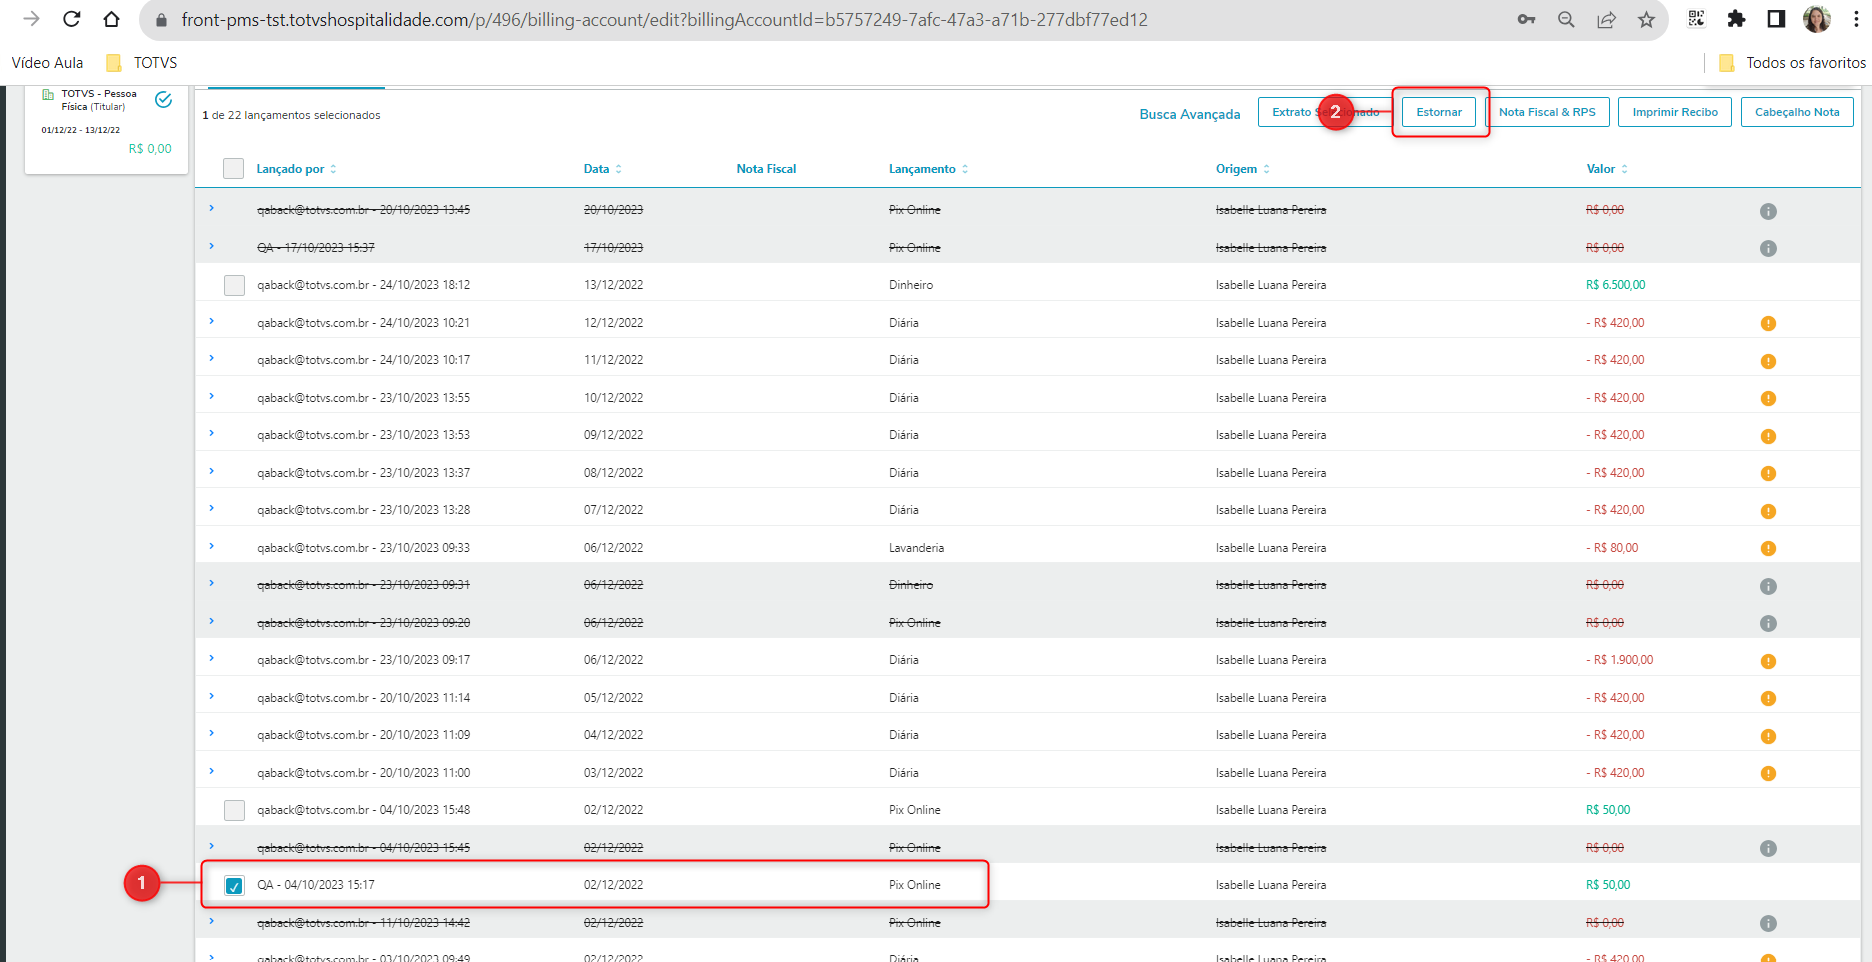Viewport: 1872px width, 962px height.
Task: Reload the page with the browser refresh icon
Action: click(71, 19)
